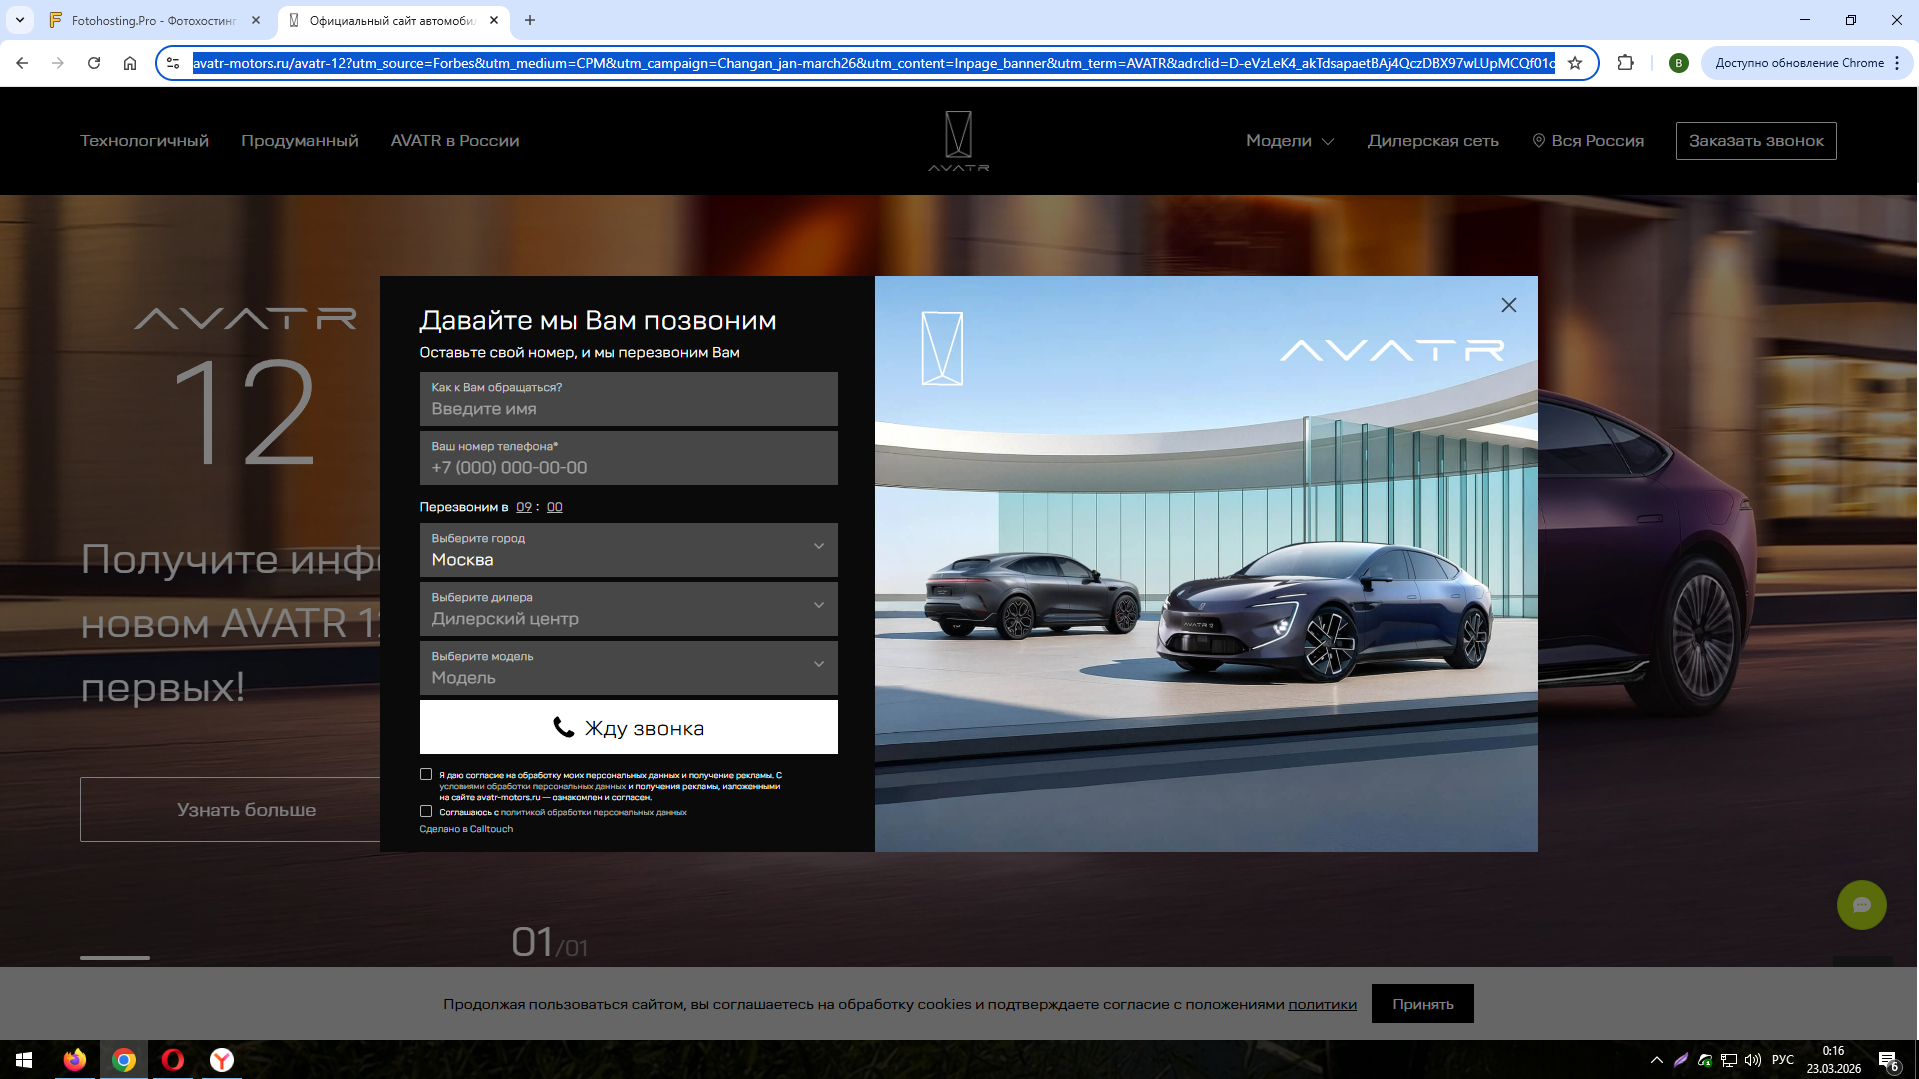The height and width of the screenshot is (1079, 1919).
Task: Expand the model selection dropdown
Action: tap(628, 668)
